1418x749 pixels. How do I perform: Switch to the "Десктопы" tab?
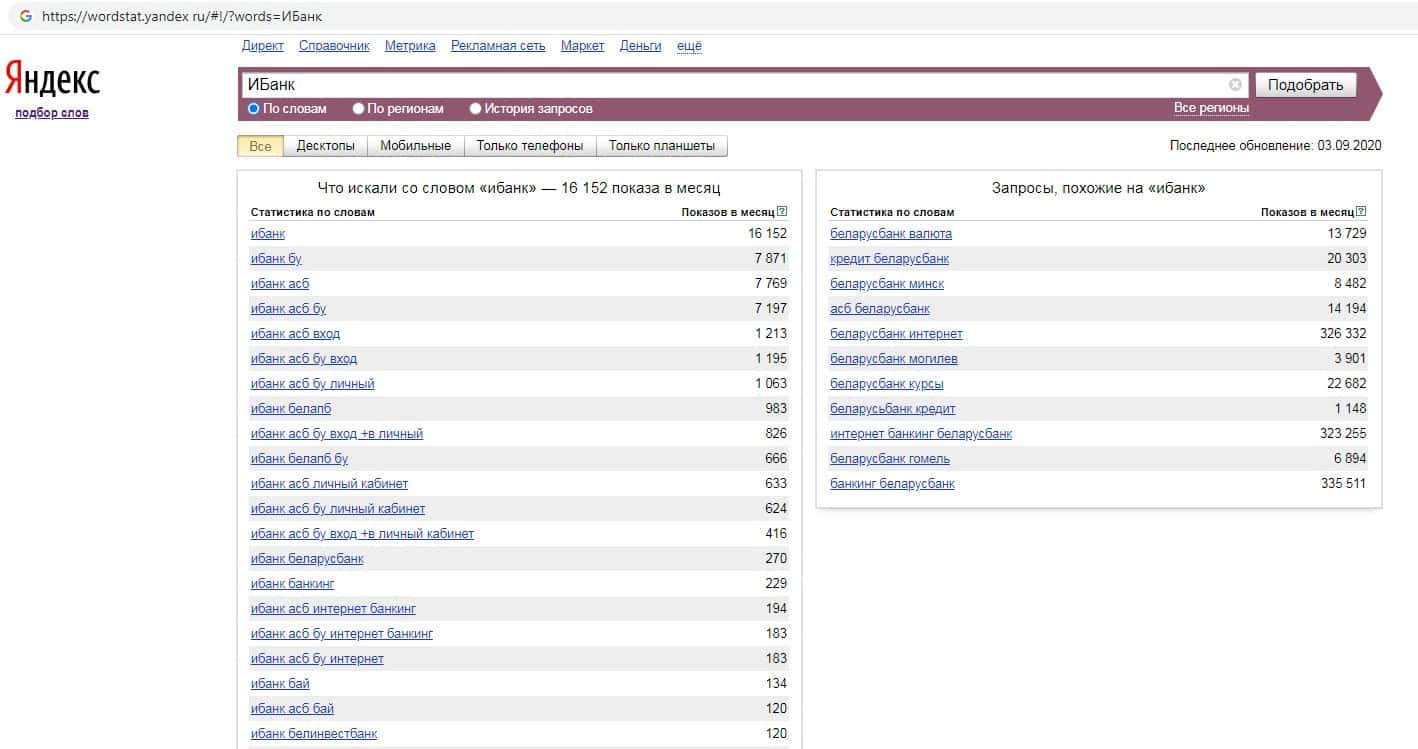325,146
